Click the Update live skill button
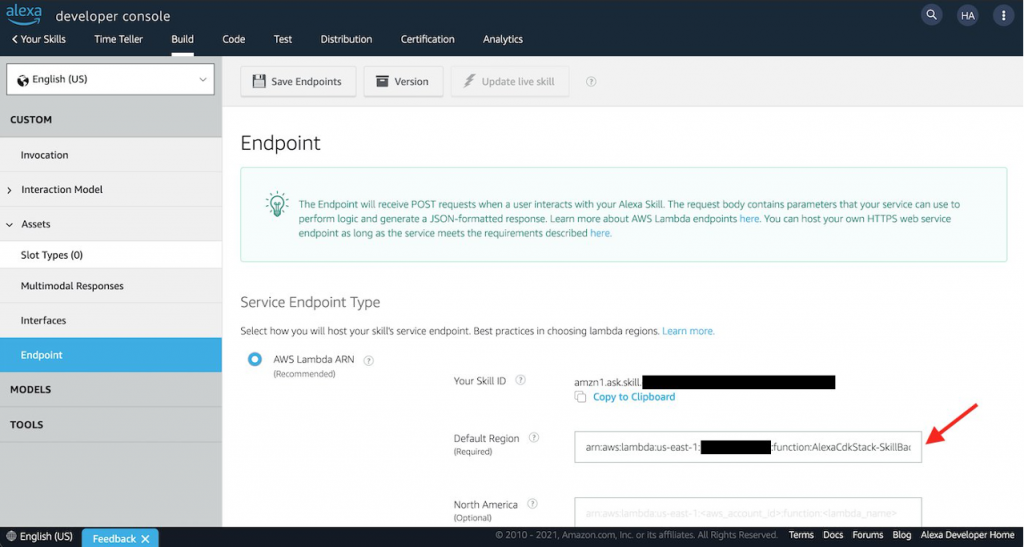This screenshot has height=547, width=1024. (509, 82)
